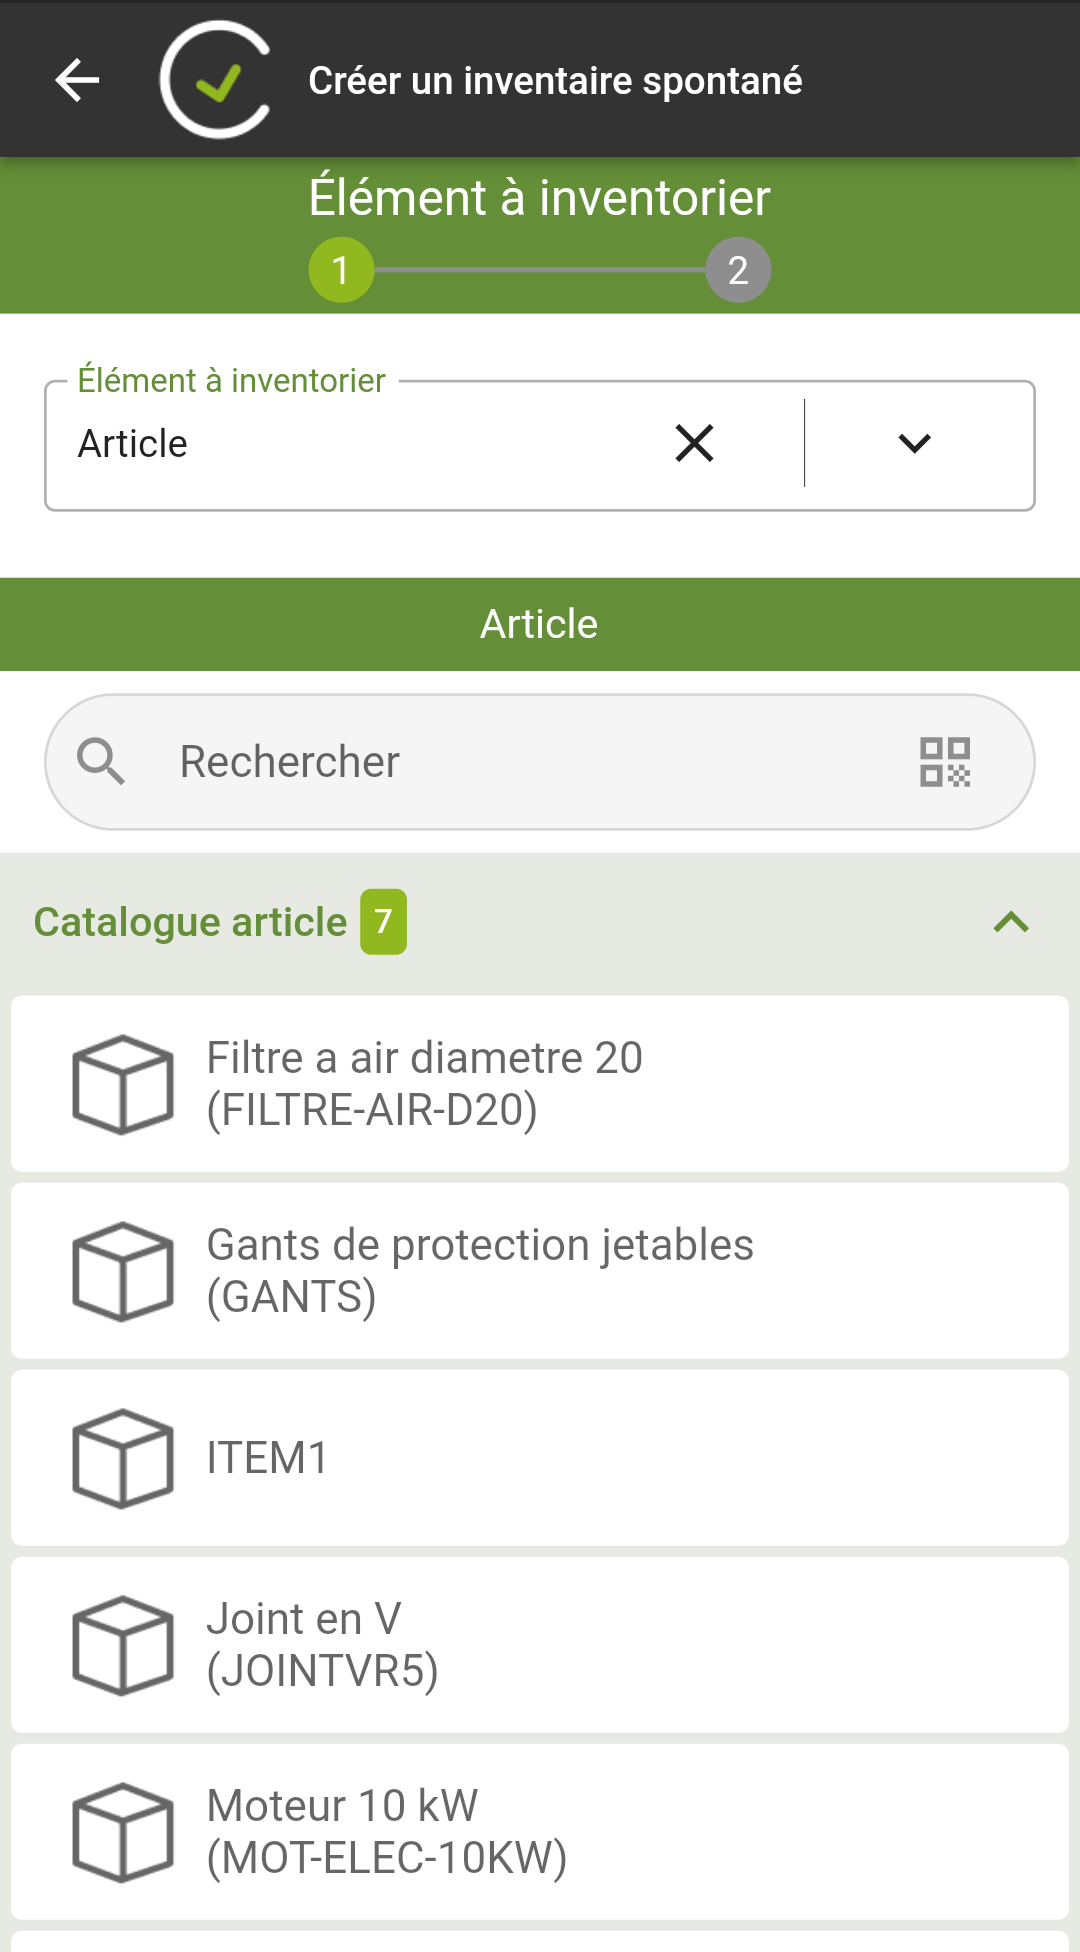
Task: Click the box icon beside Gants
Action: point(123,1271)
